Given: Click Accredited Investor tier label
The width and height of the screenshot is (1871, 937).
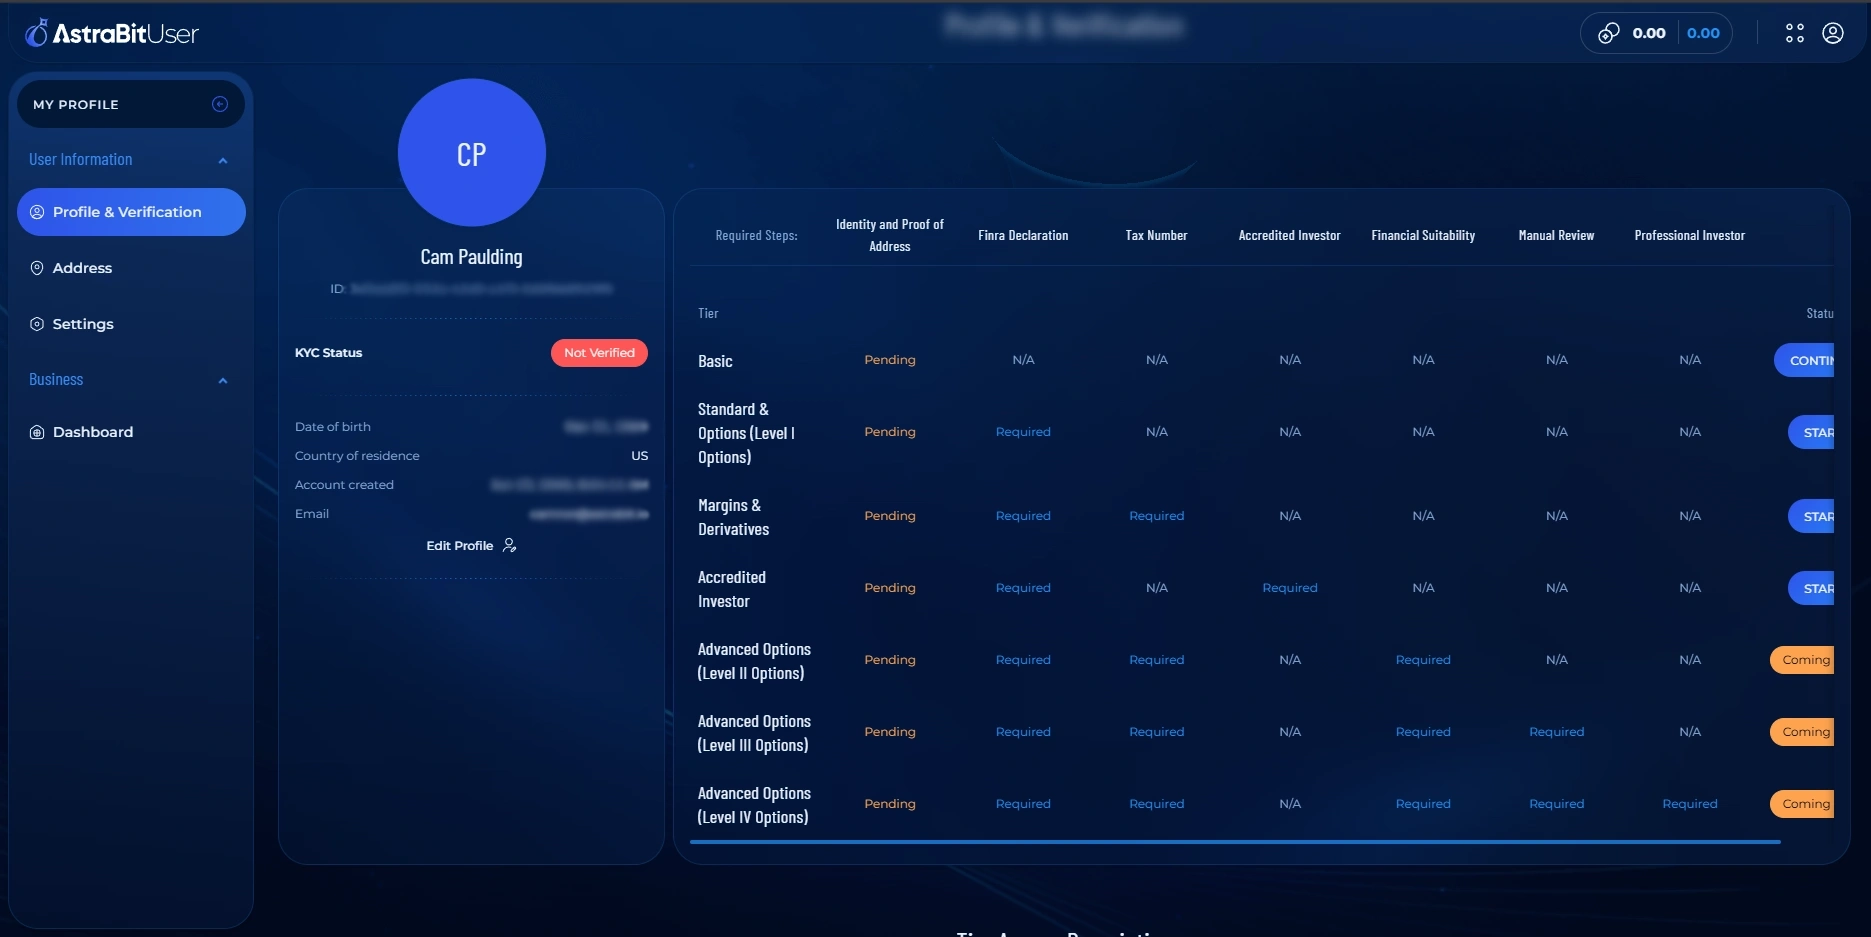Looking at the screenshot, I should coord(732,589).
